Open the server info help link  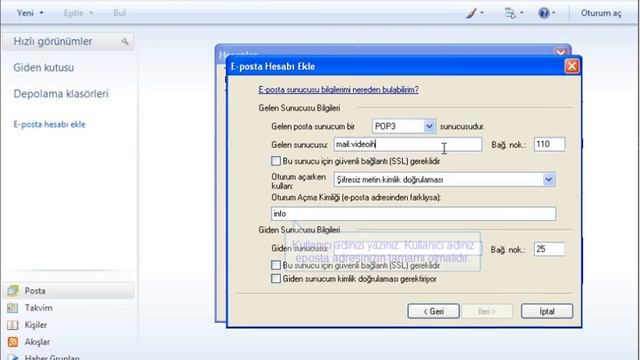tap(338, 90)
